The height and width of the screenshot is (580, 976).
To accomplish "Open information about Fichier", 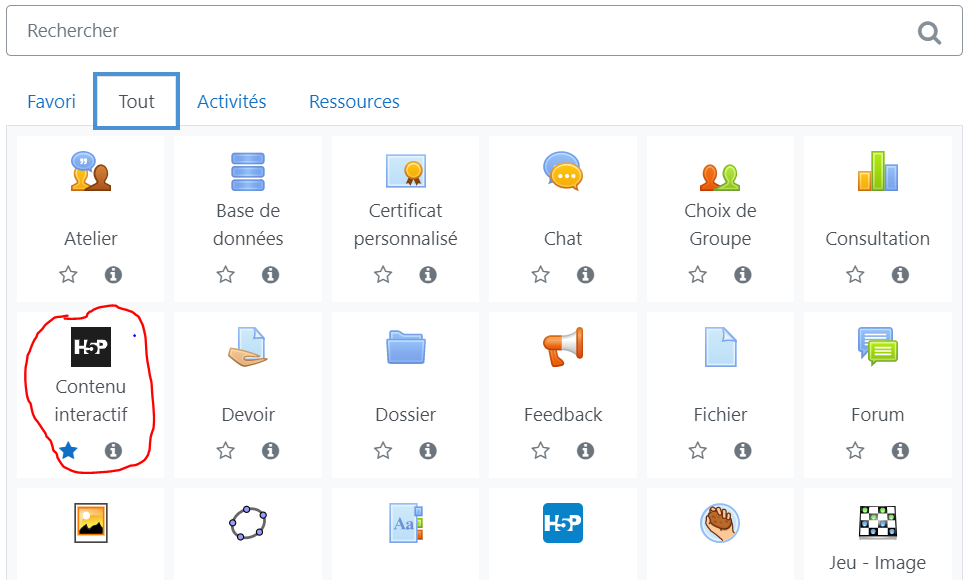I will 743,450.
